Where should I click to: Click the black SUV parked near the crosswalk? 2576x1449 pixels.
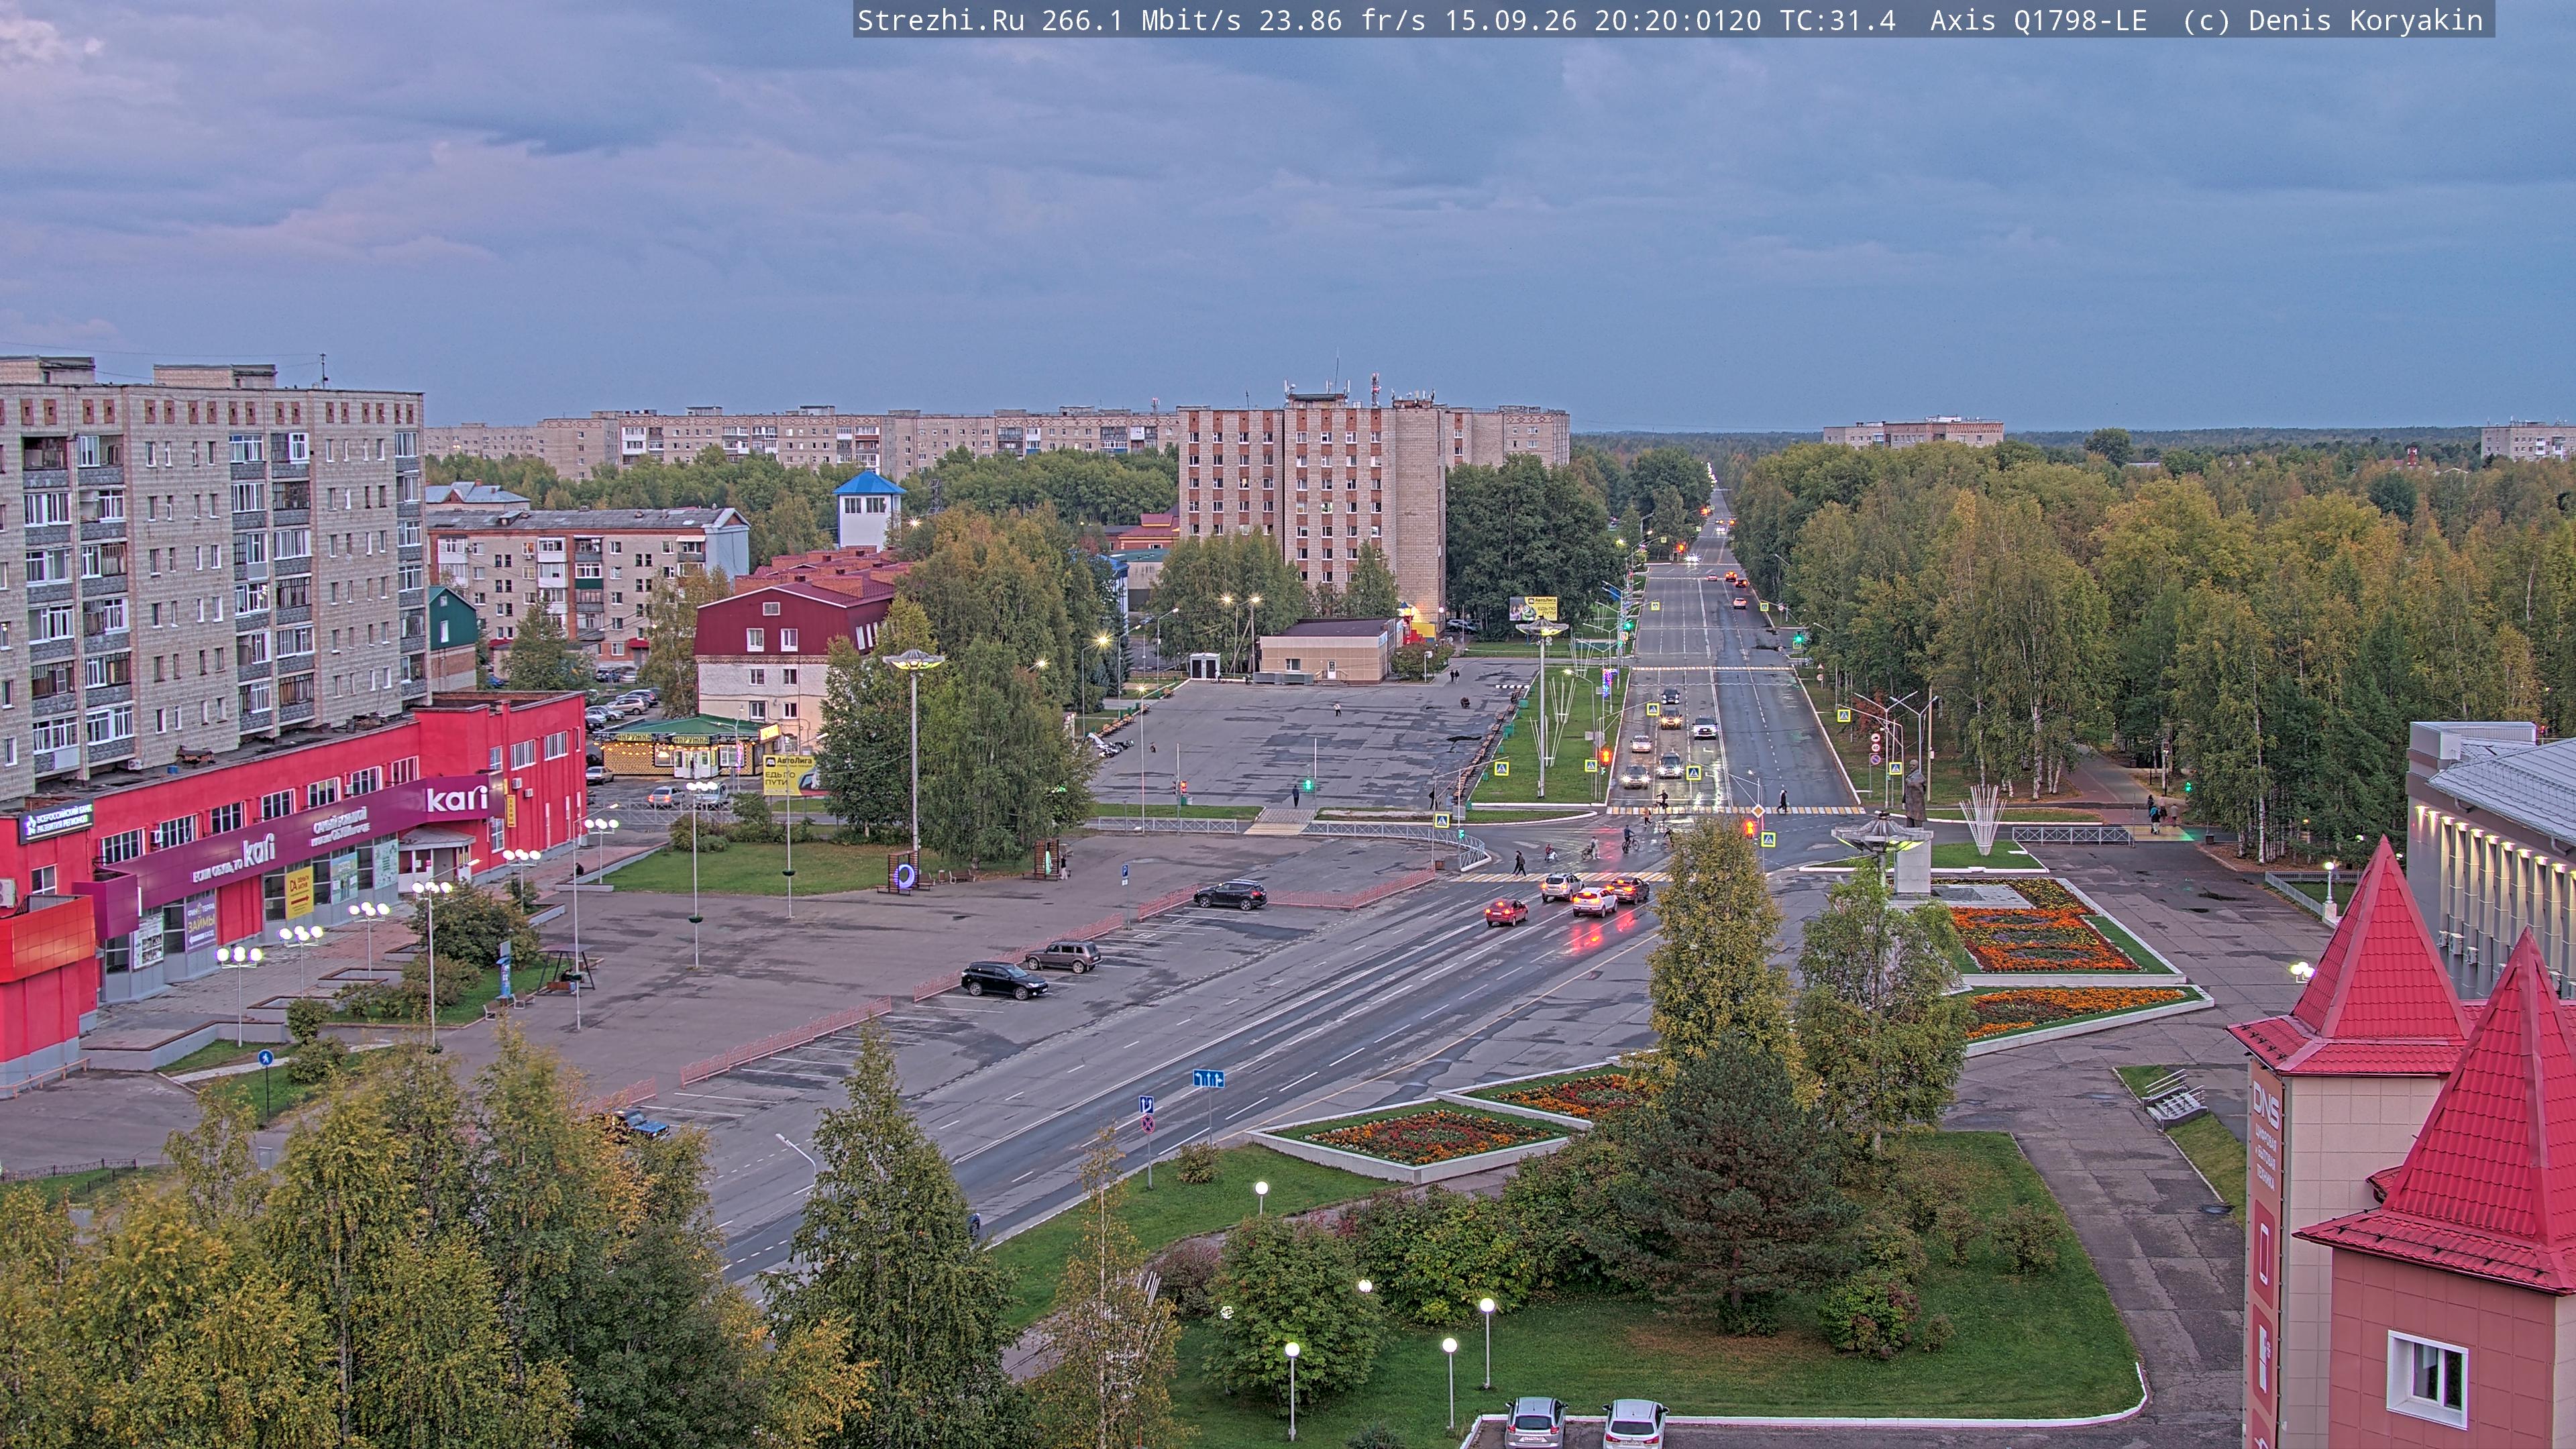[x=1230, y=894]
